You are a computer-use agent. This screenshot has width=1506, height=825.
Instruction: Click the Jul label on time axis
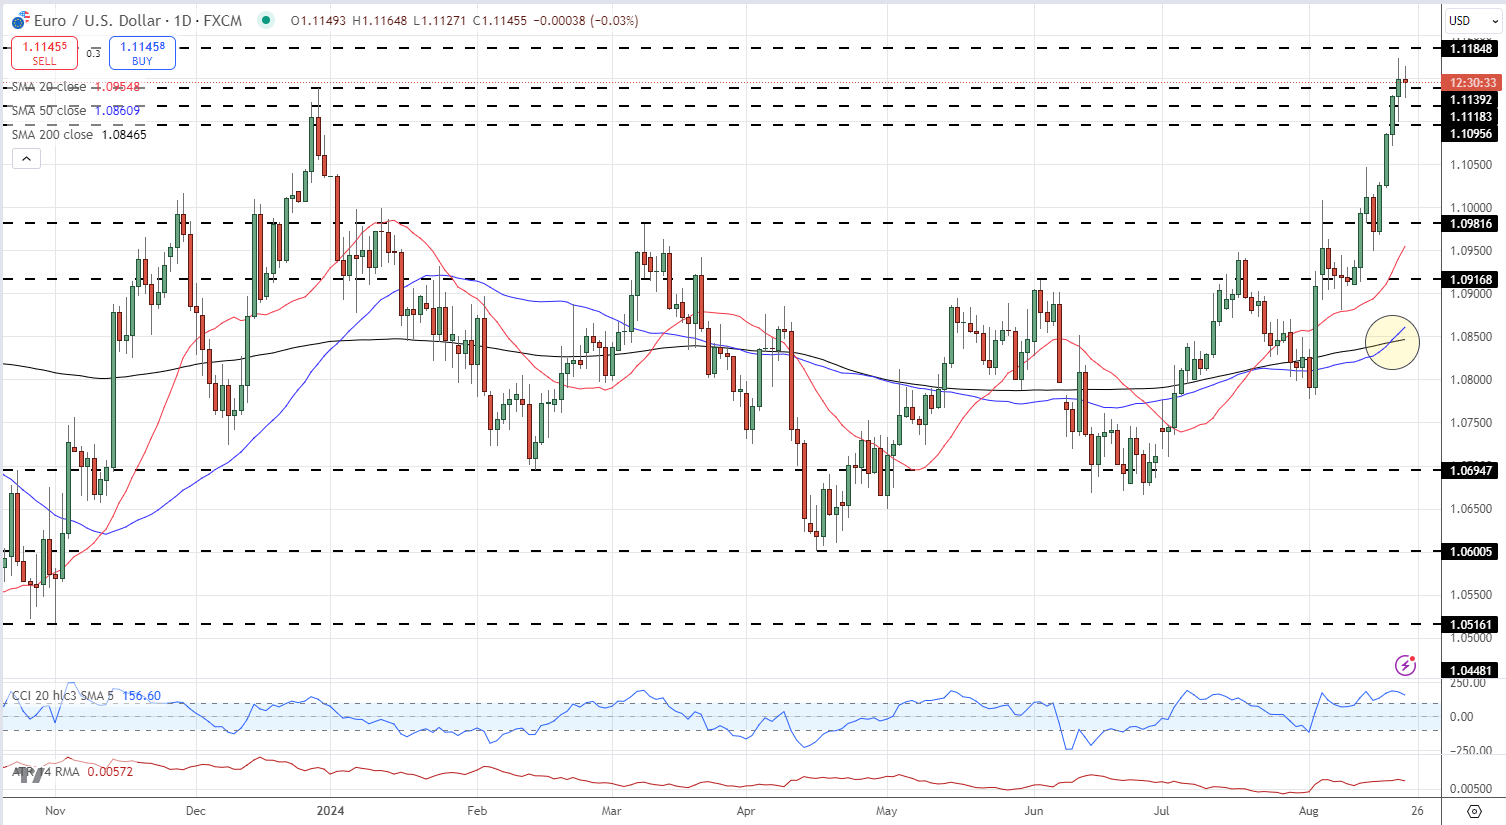(1160, 810)
